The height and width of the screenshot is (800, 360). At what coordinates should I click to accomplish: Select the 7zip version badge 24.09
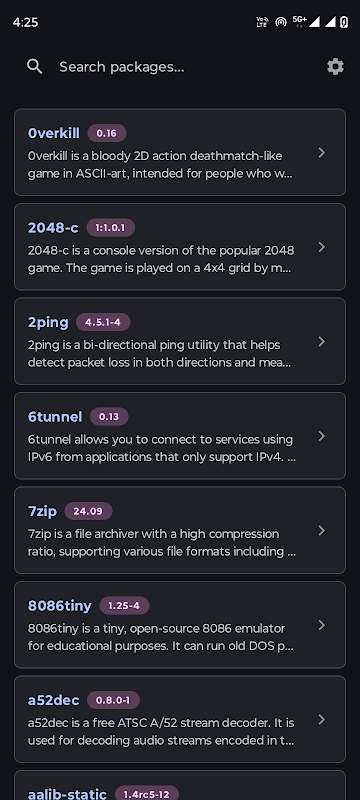coord(88,511)
